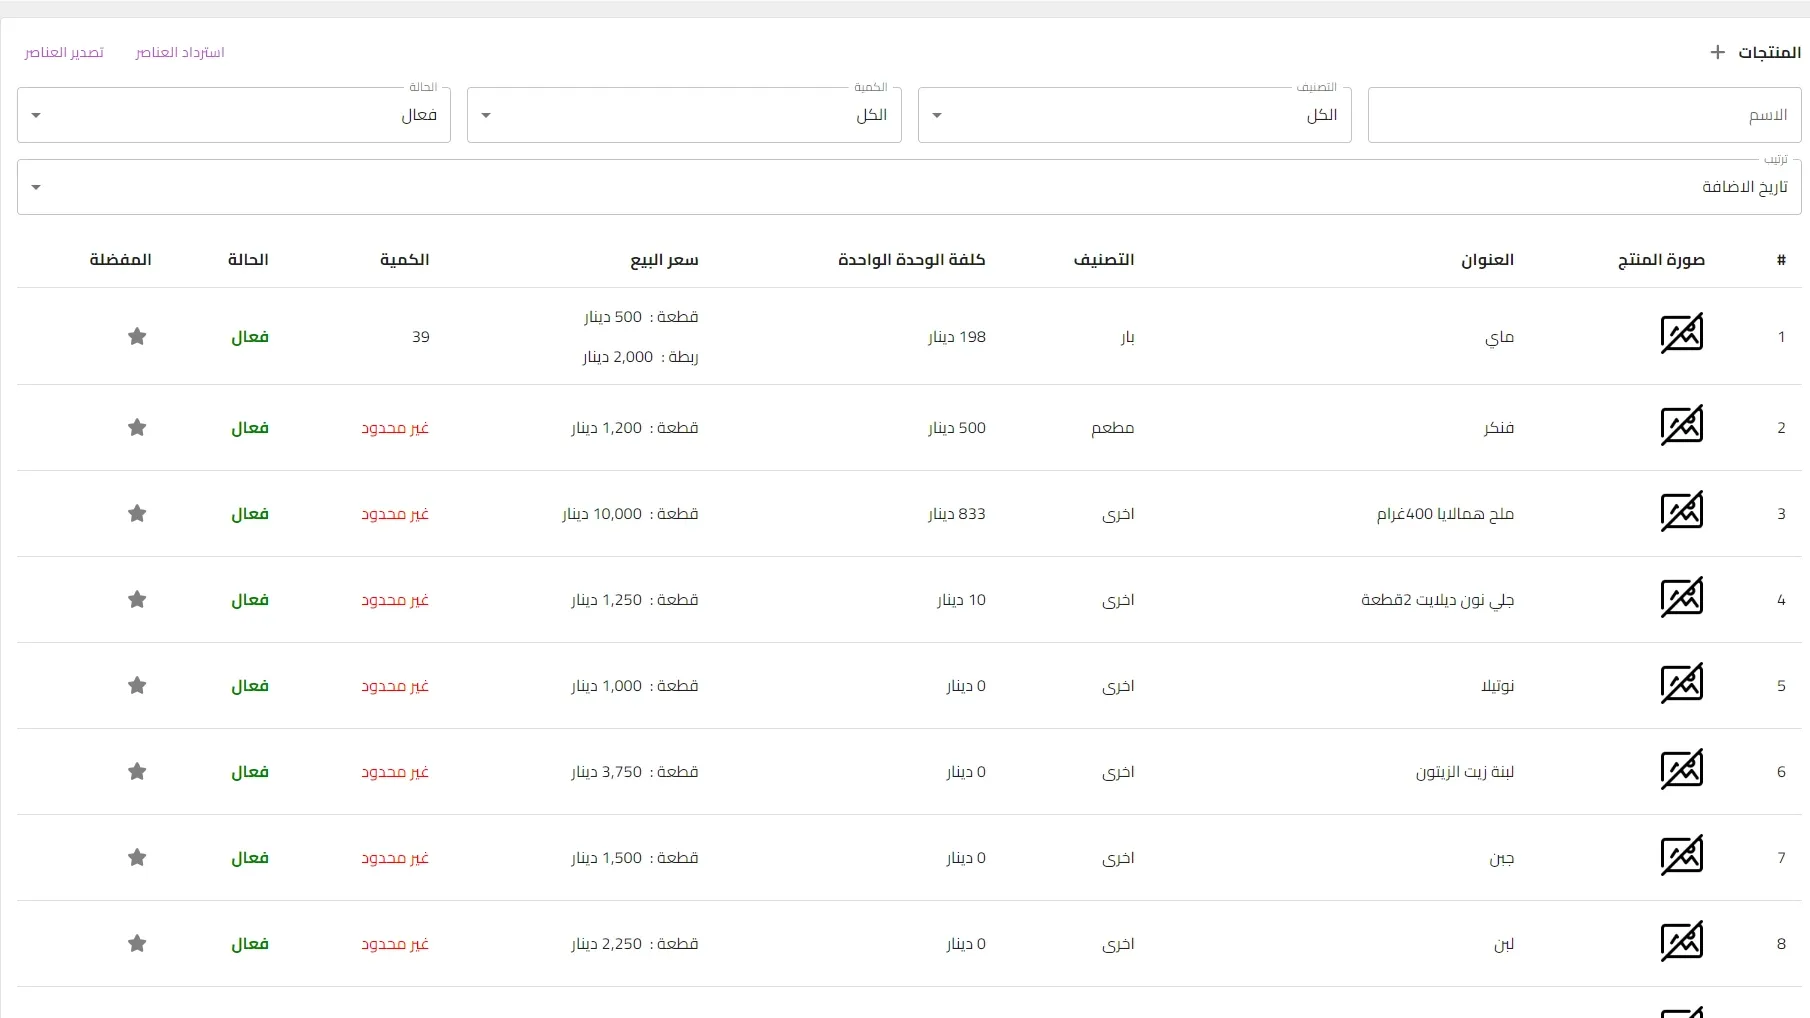This screenshot has width=1810, height=1018.
Task: Open product image placeholder for فنكر
Action: 1681,426
